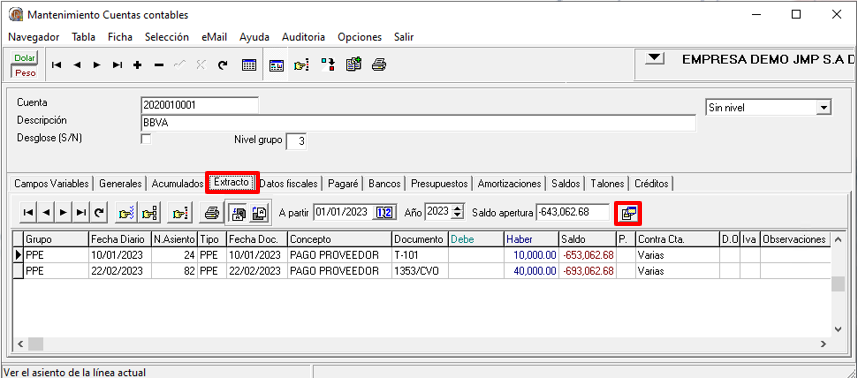Open the Amortizaciones tab
The width and height of the screenshot is (857, 378).
pos(509,184)
